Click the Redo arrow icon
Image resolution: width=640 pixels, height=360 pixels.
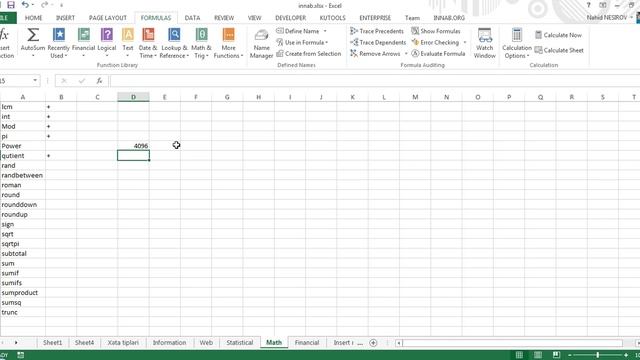coord(44,5)
